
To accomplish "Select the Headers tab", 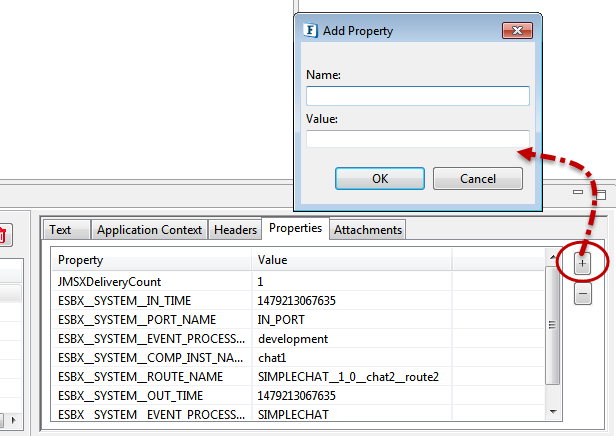I will (x=235, y=230).
